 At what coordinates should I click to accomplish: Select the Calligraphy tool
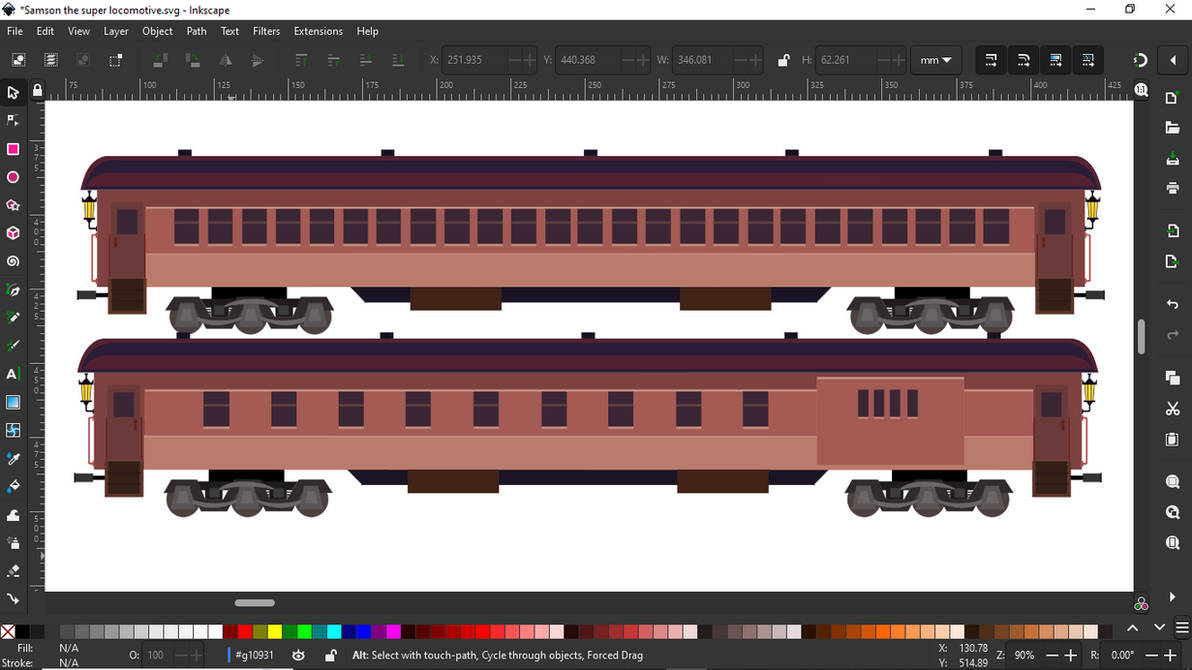click(x=13, y=346)
